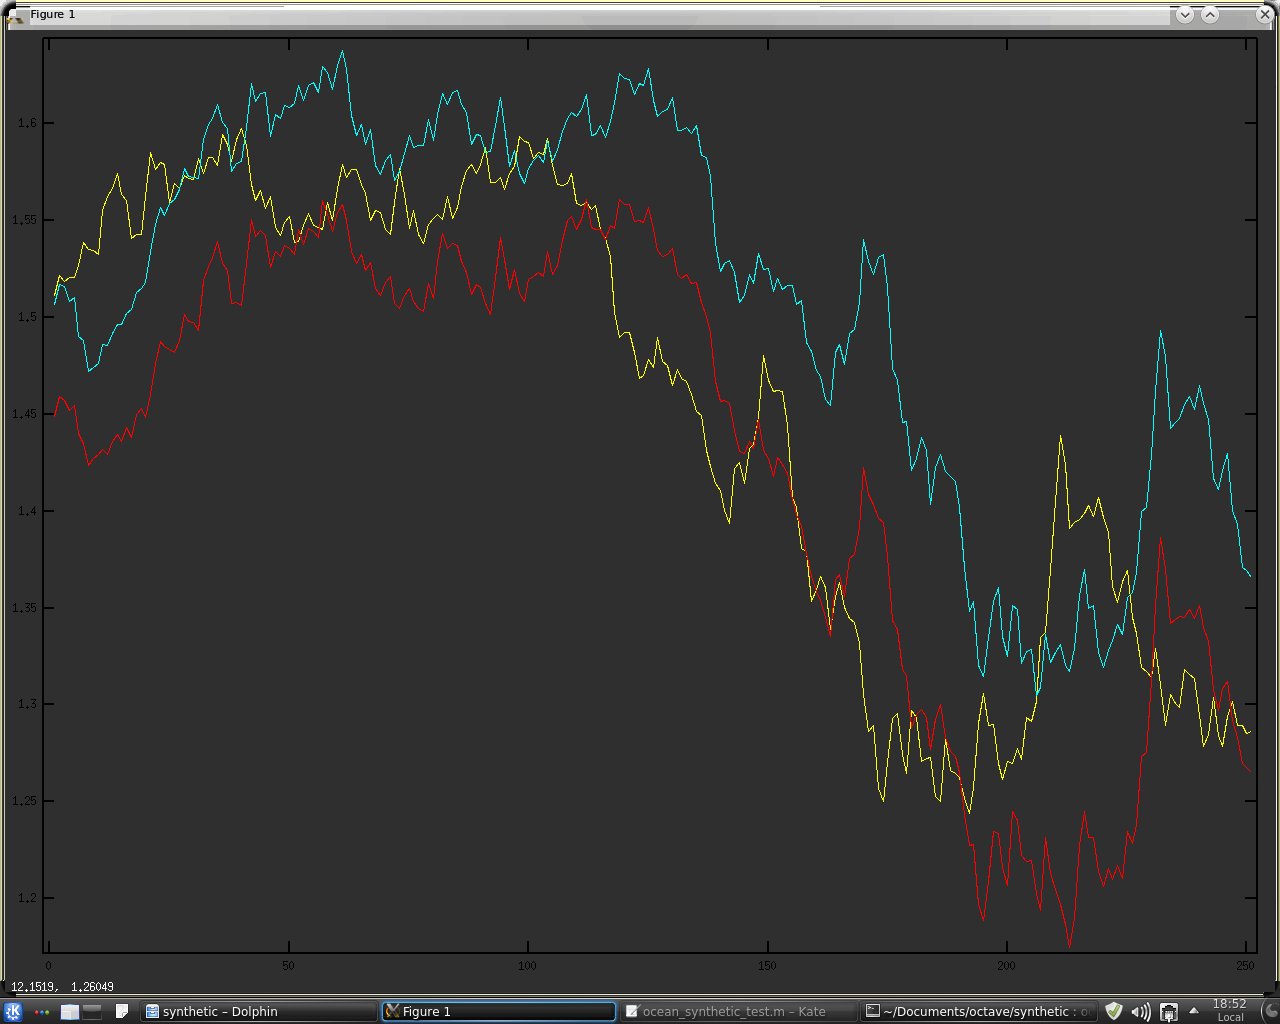Open the ocean_synthetic_test.m – Kate taskbar entry
1280x1024 pixels.
(x=738, y=1011)
